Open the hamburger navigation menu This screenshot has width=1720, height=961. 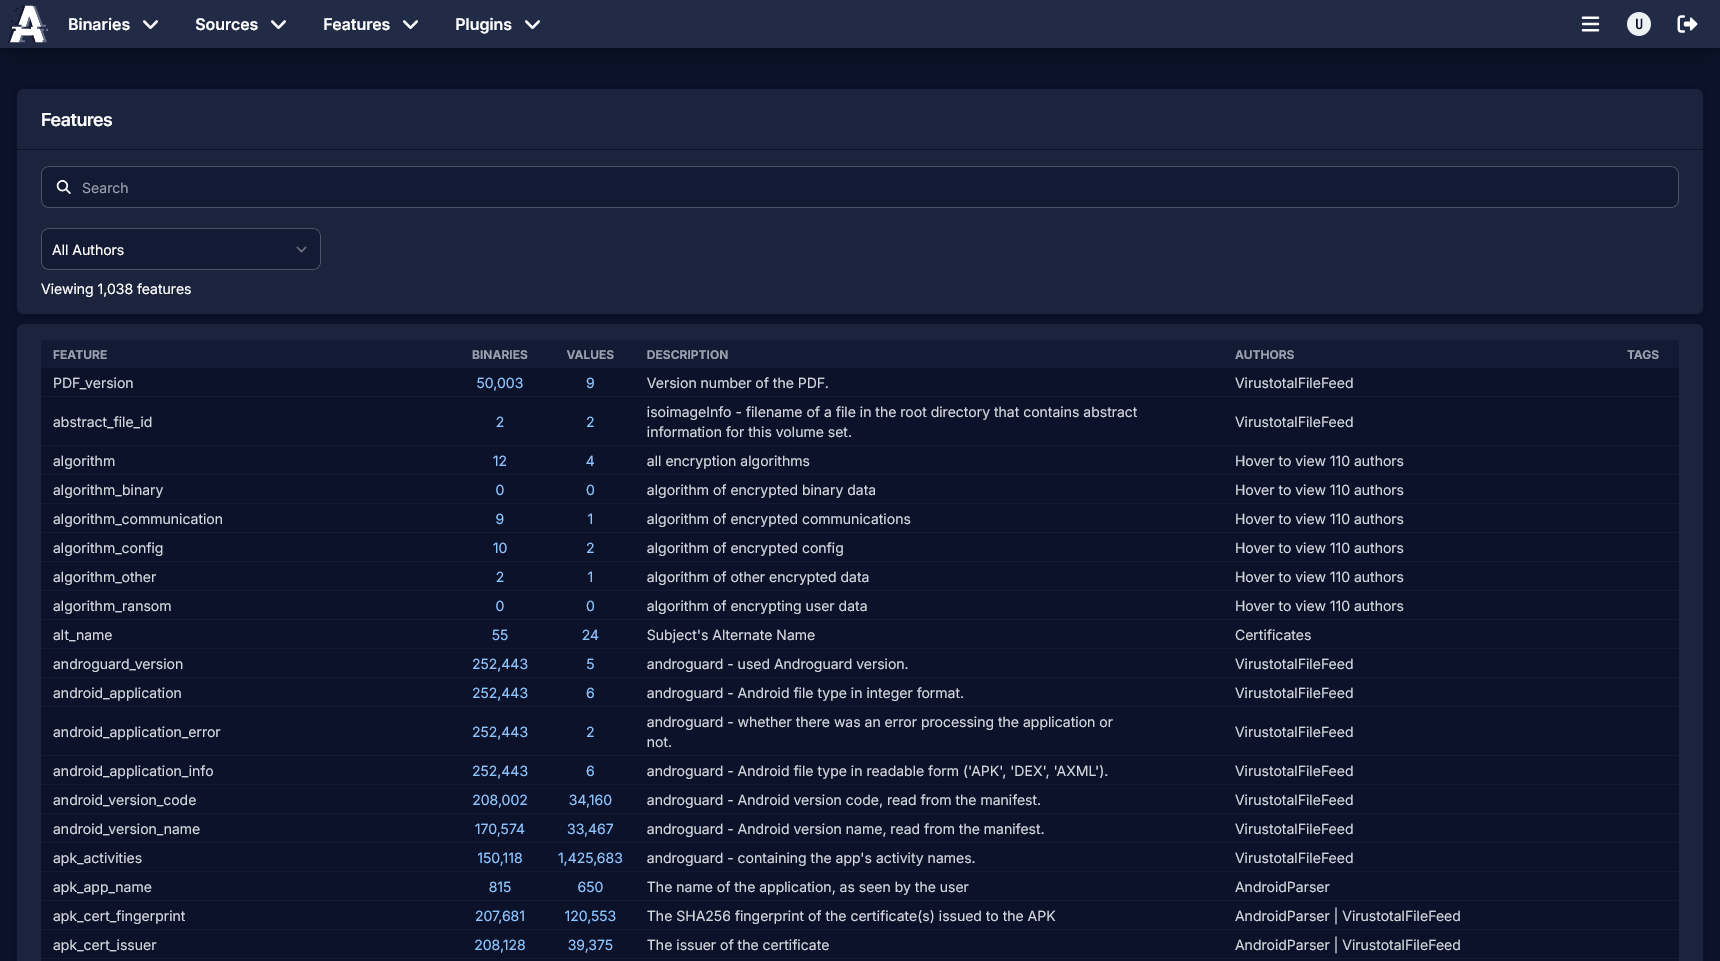click(1591, 24)
